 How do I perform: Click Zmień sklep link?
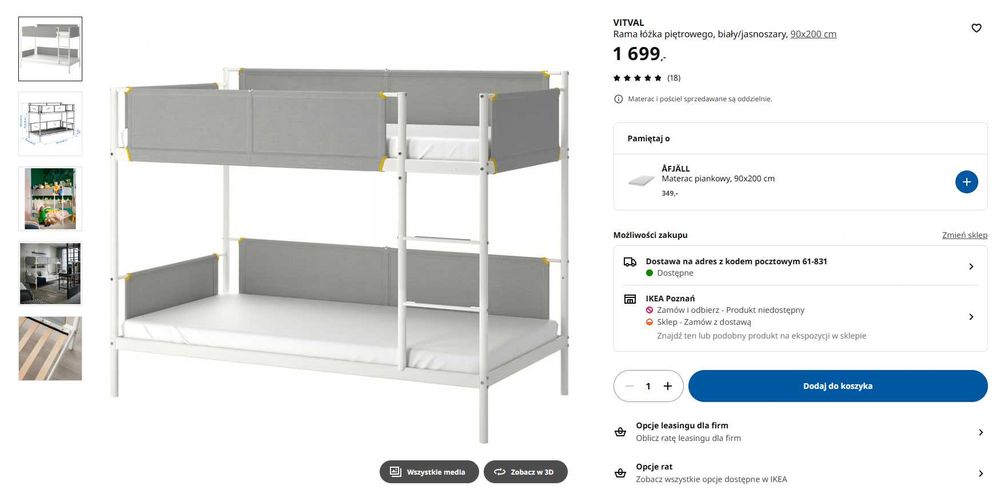point(964,235)
